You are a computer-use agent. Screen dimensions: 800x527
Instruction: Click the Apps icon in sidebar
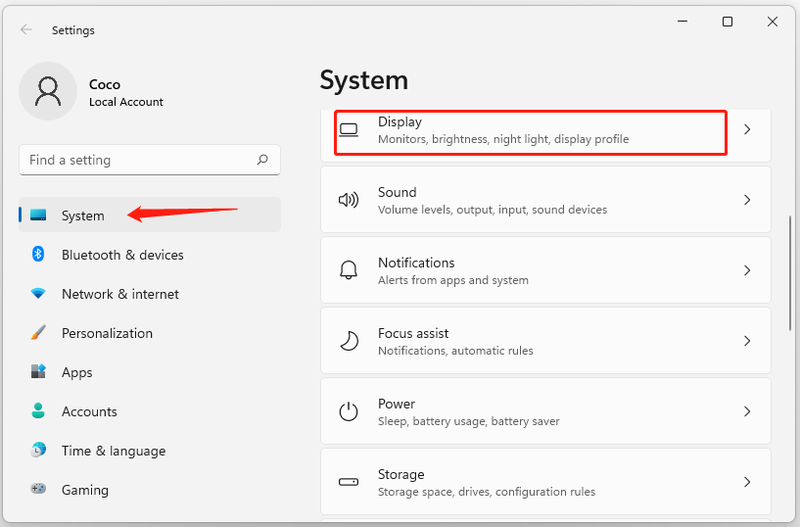(x=38, y=371)
